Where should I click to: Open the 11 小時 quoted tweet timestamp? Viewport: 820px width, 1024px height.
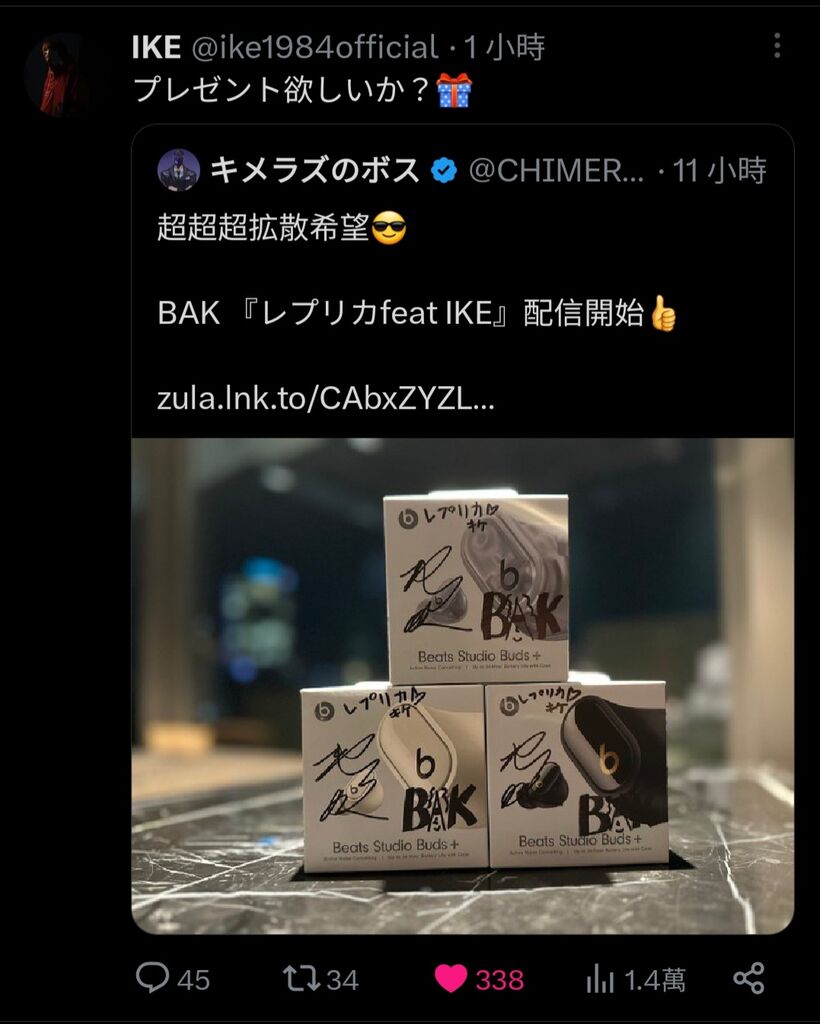(x=719, y=170)
